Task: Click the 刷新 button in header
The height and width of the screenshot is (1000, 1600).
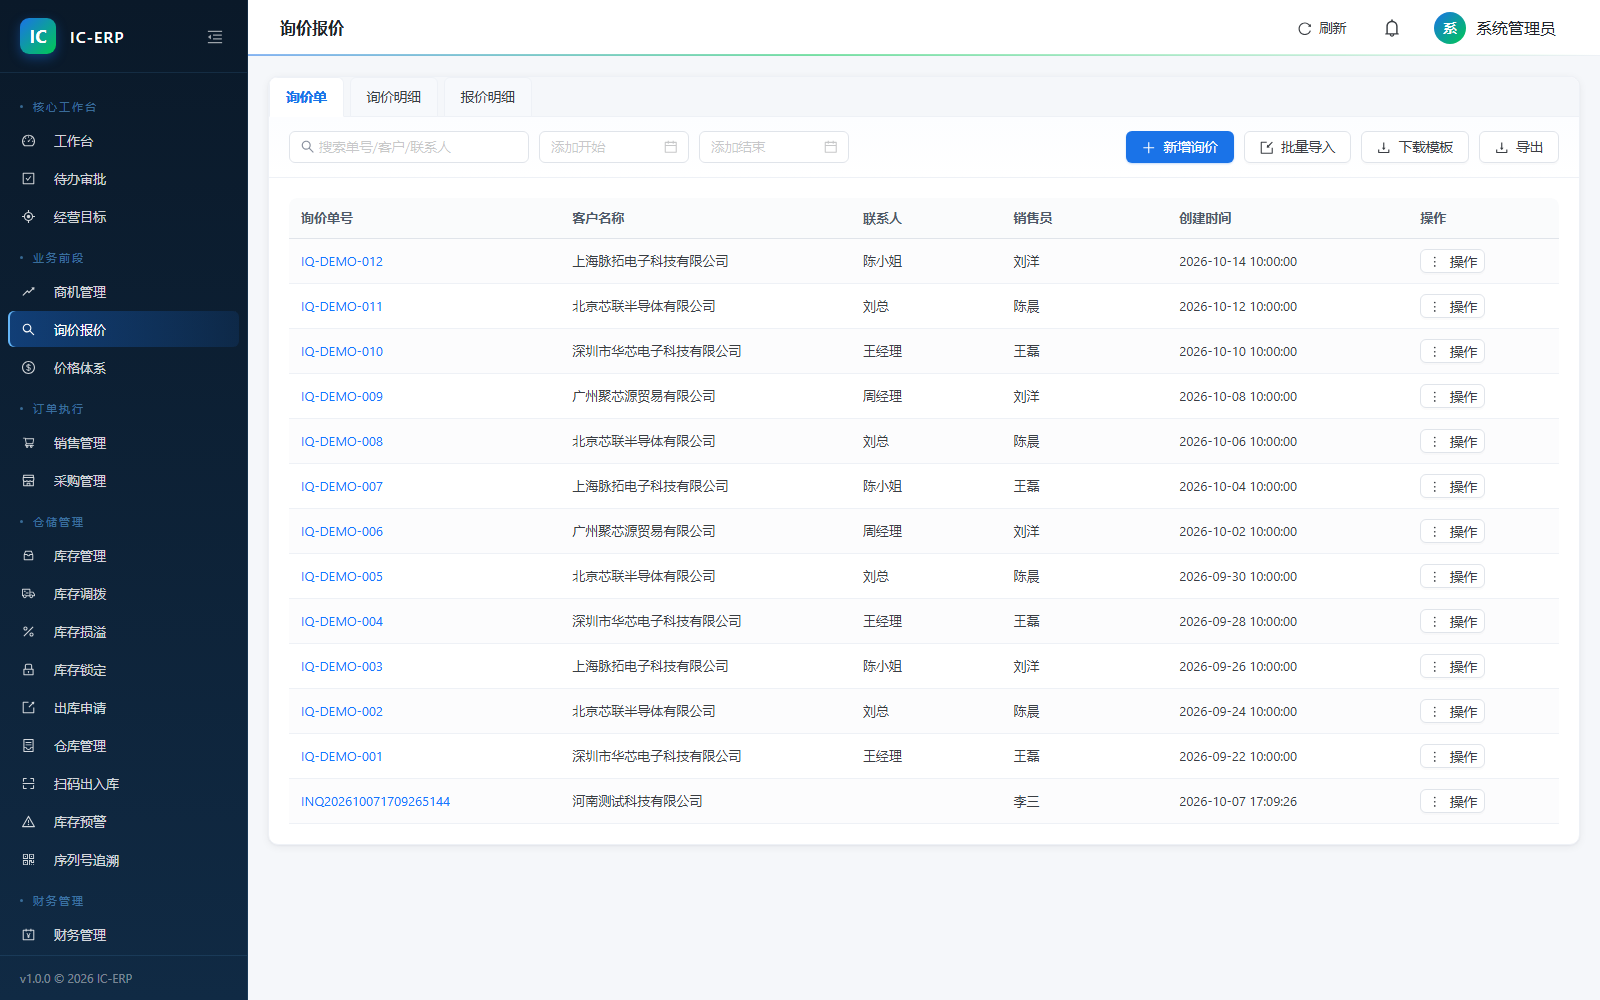Action: 1322,28
